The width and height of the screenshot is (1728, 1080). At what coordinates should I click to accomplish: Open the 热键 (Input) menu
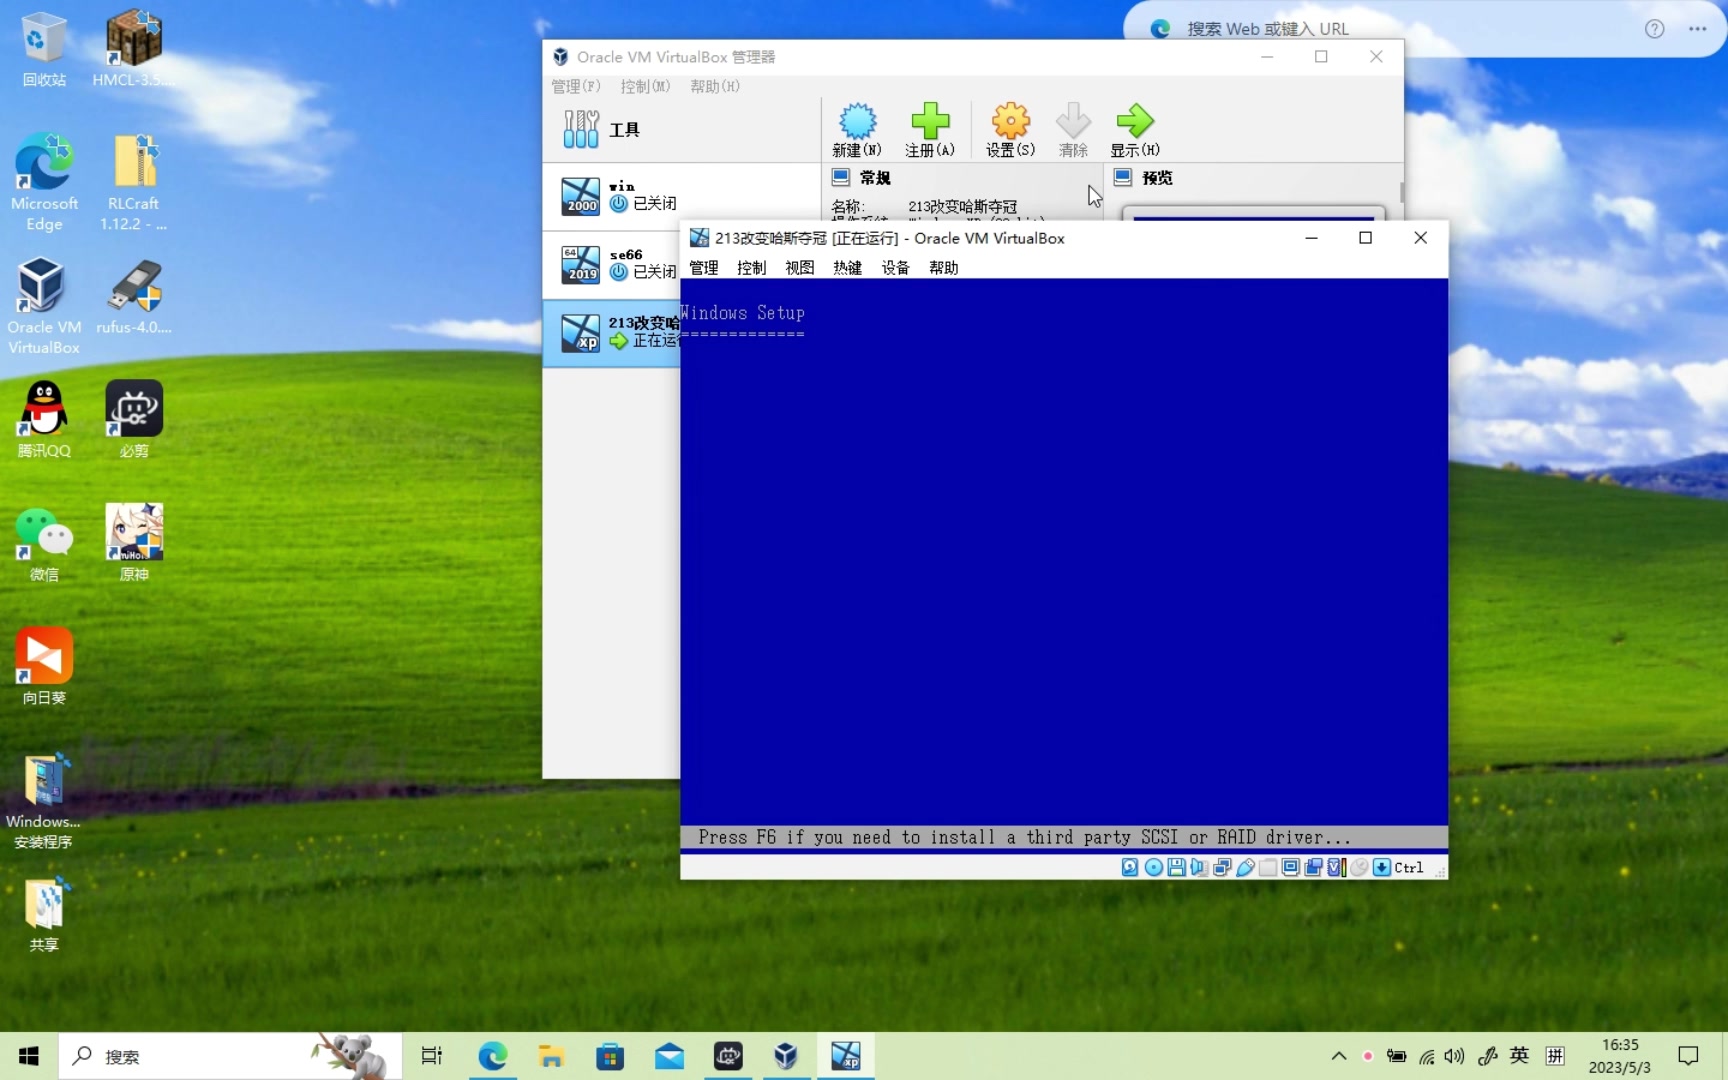(846, 267)
